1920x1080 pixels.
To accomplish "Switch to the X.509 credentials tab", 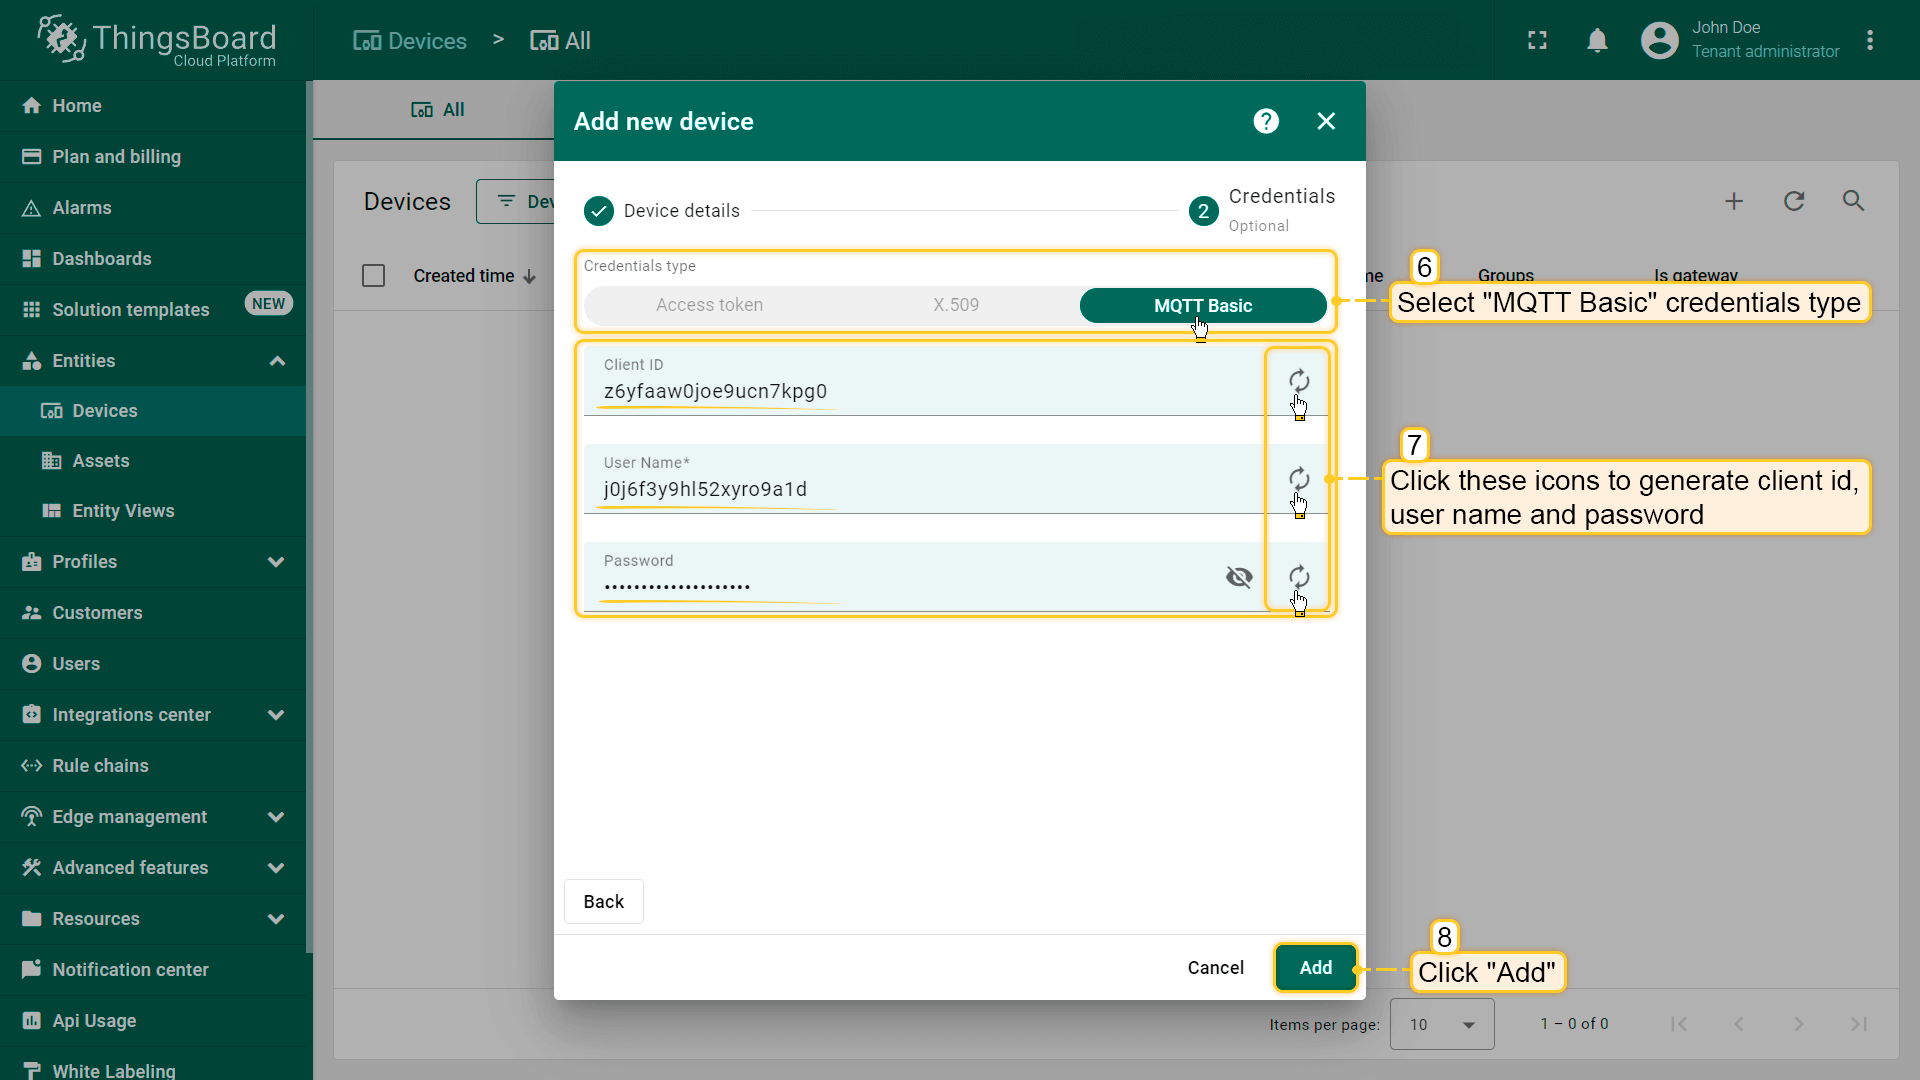I will (955, 305).
